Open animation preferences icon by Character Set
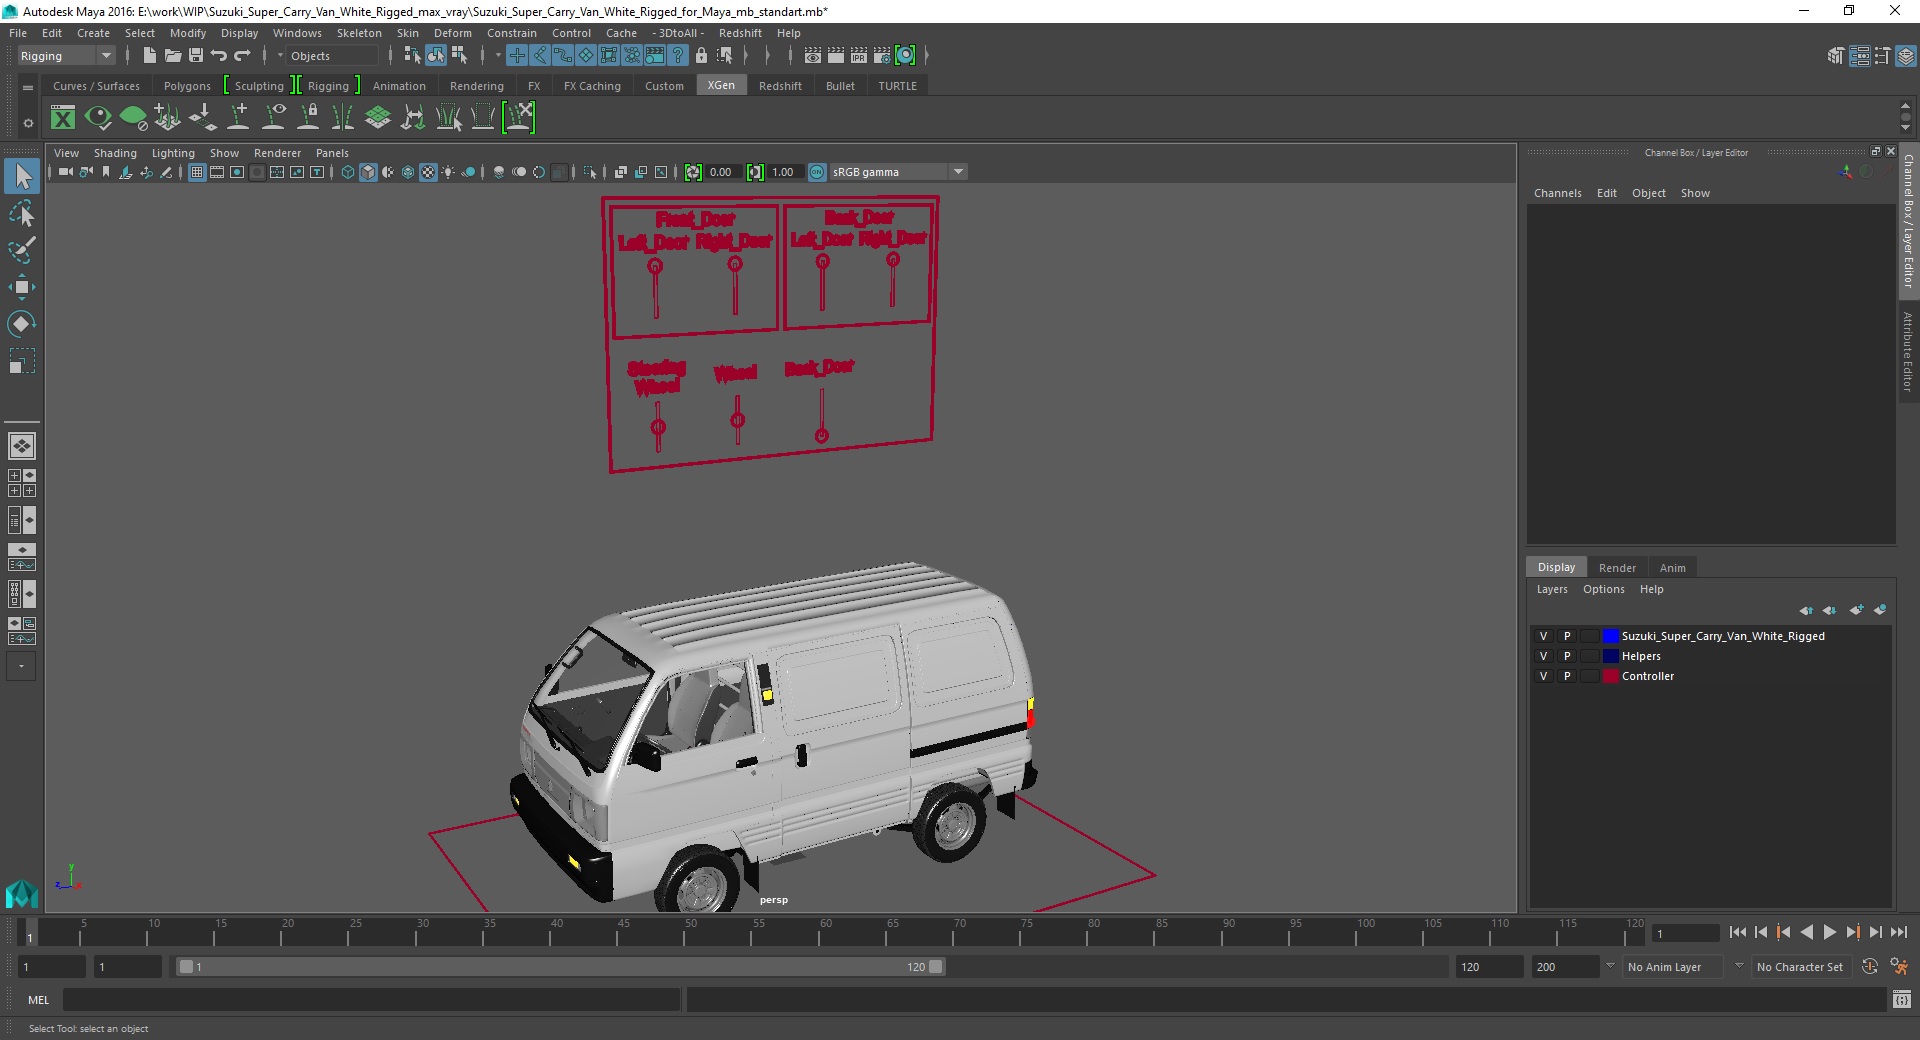 1899,967
